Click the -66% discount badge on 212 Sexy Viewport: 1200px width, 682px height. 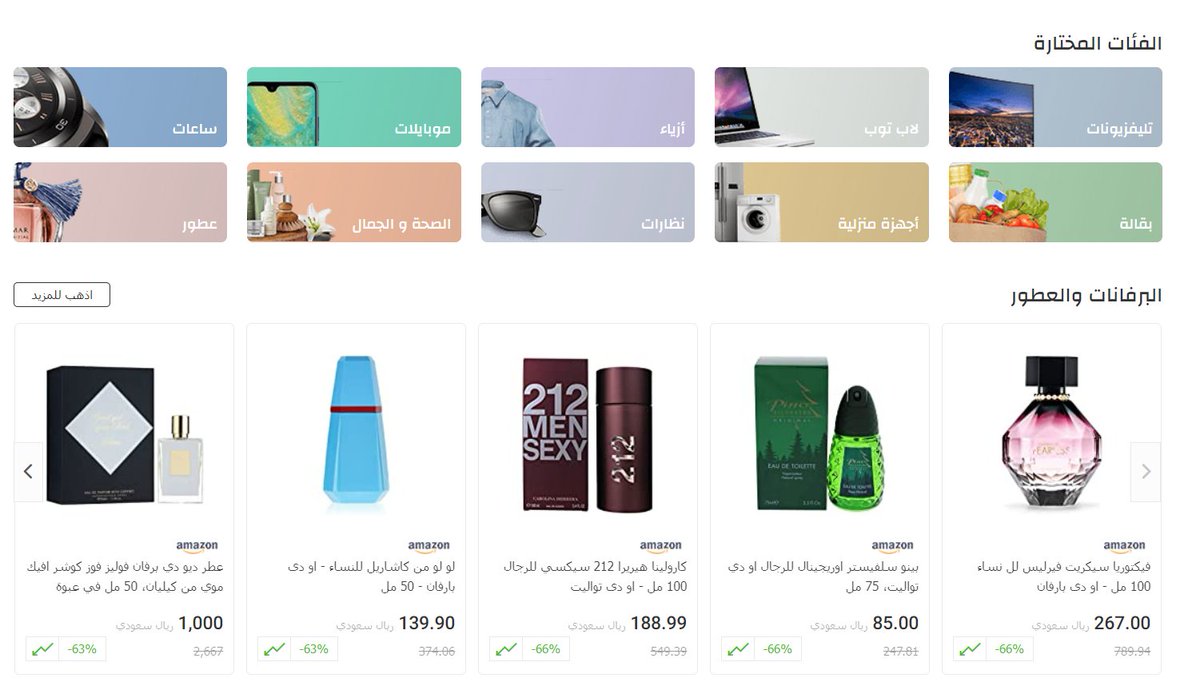click(546, 649)
